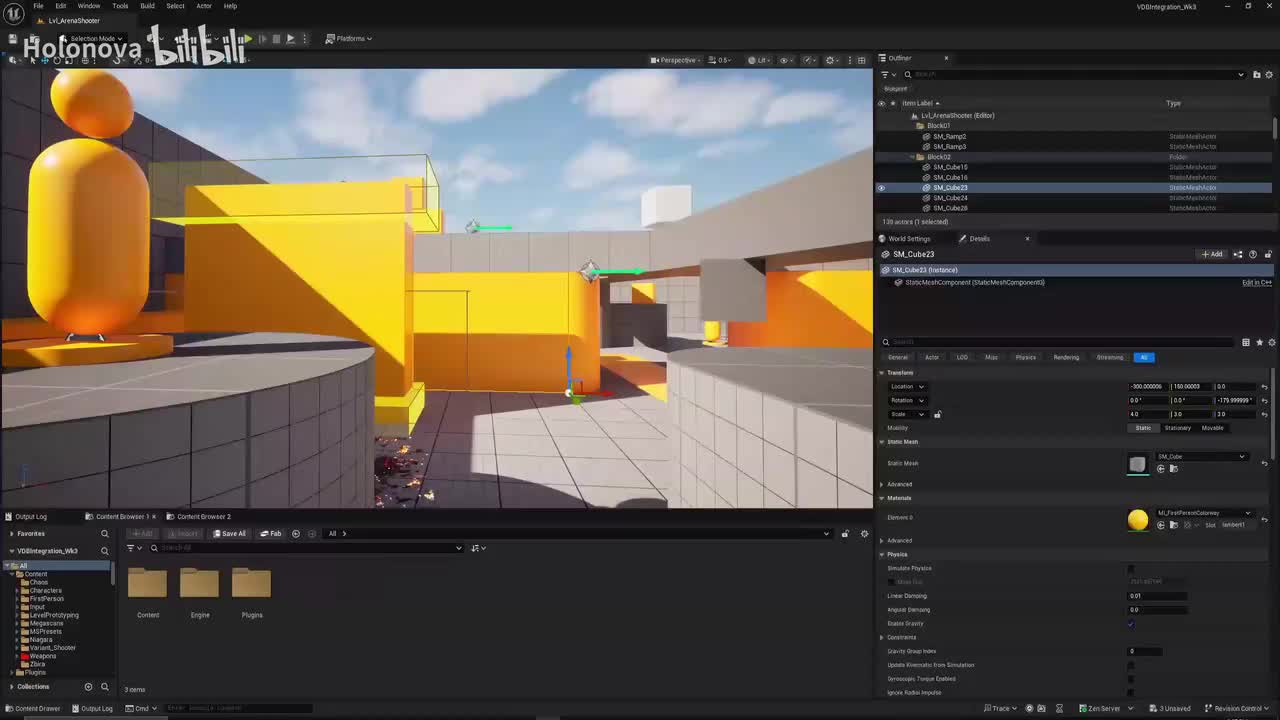Toggle the Enable Gravity checkbox
This screenshot has height=720, width=1280.
coord(1131,624)
